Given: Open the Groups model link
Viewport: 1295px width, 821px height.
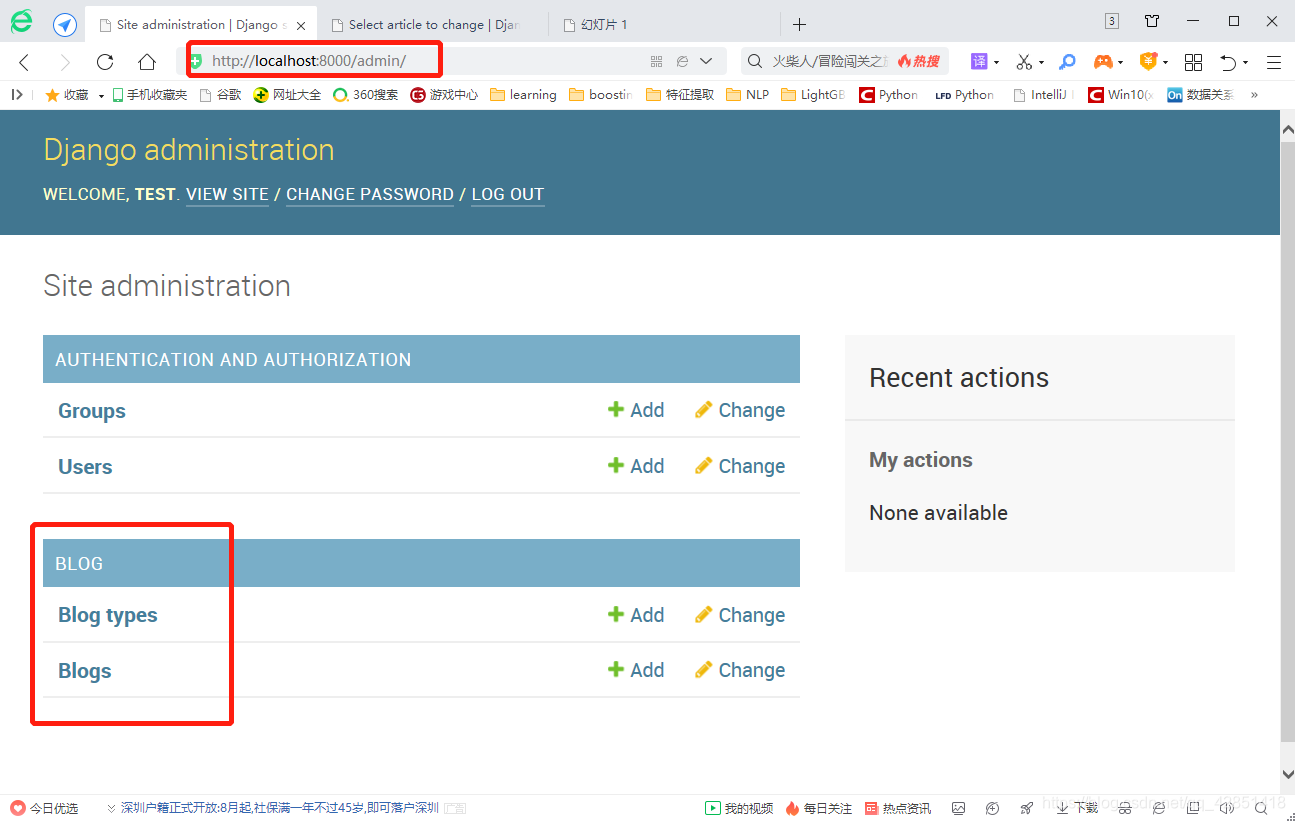Looking at the screenshot, I should (92, 411).
